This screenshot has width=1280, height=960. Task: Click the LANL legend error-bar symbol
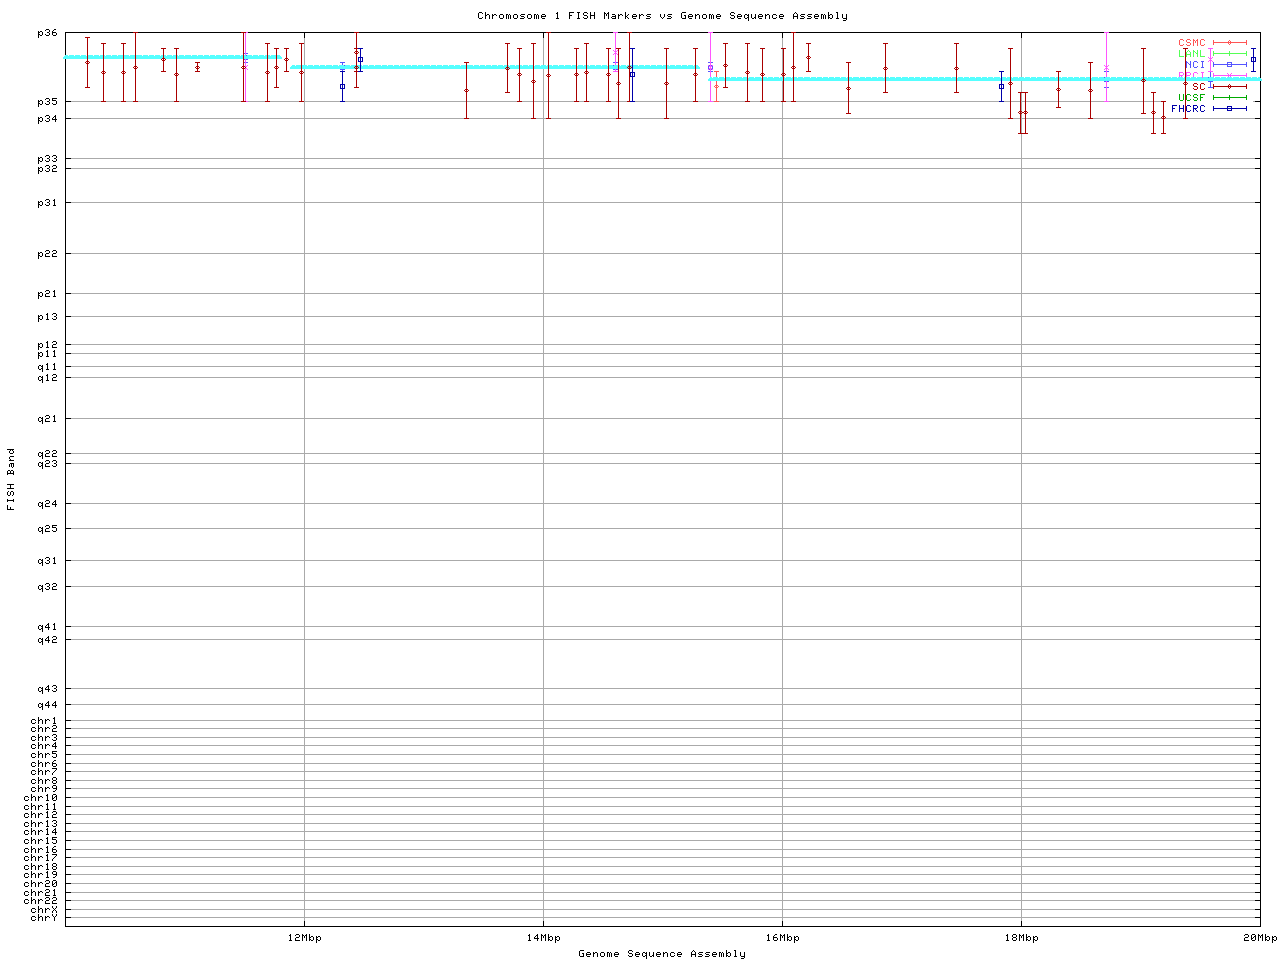tap(1229, 54)
